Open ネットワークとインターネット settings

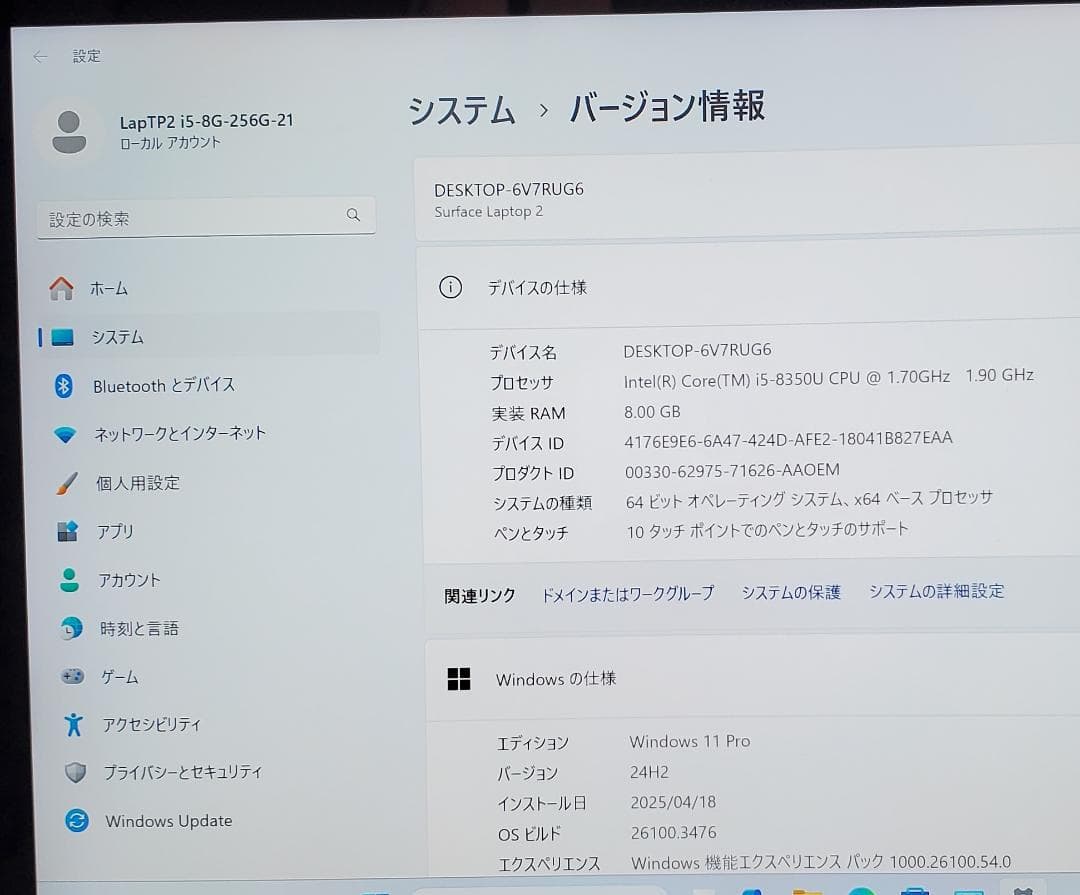180,433
